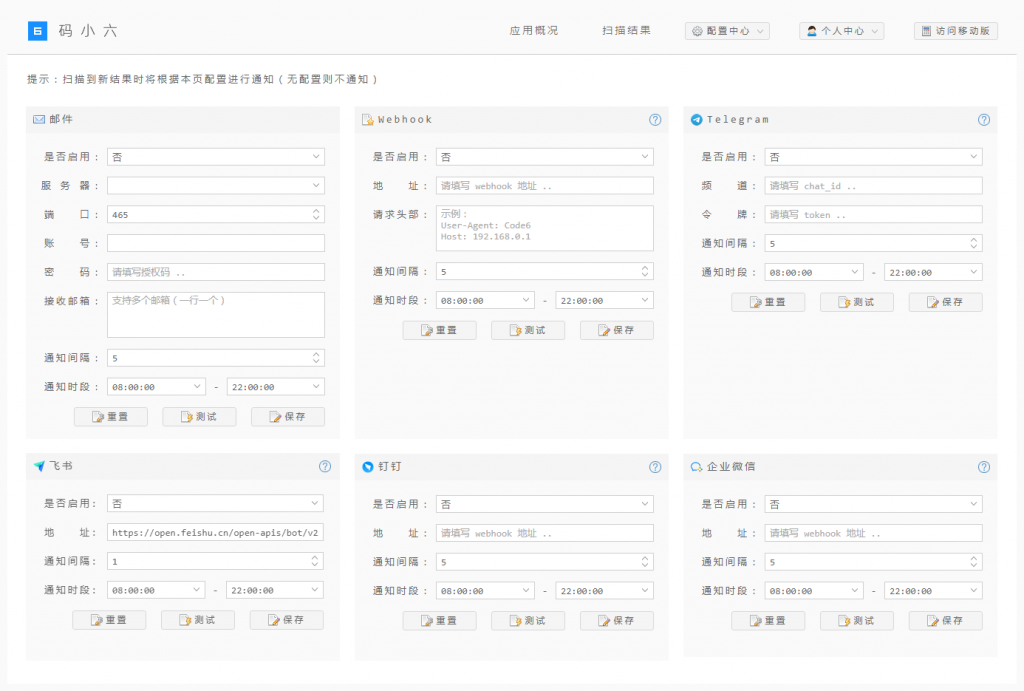
Task: Click 邮件 端口 field stepper arrows
Action: click(316, 214)
